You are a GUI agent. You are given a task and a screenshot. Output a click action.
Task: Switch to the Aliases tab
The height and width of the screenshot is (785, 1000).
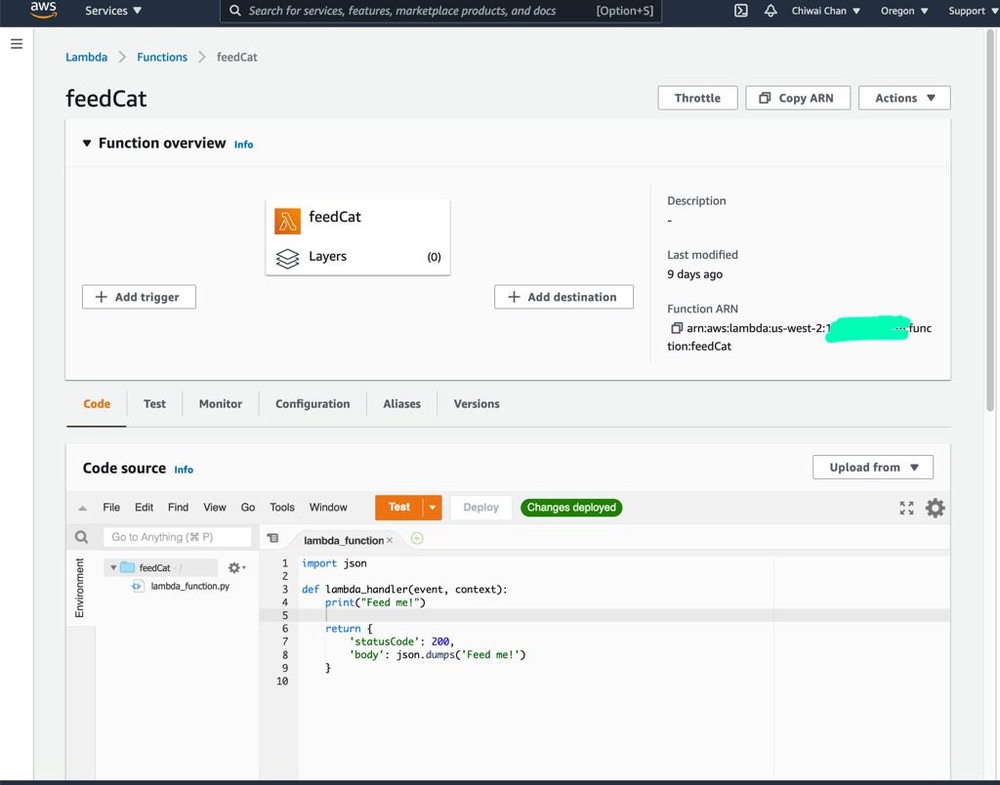point(402,404)
